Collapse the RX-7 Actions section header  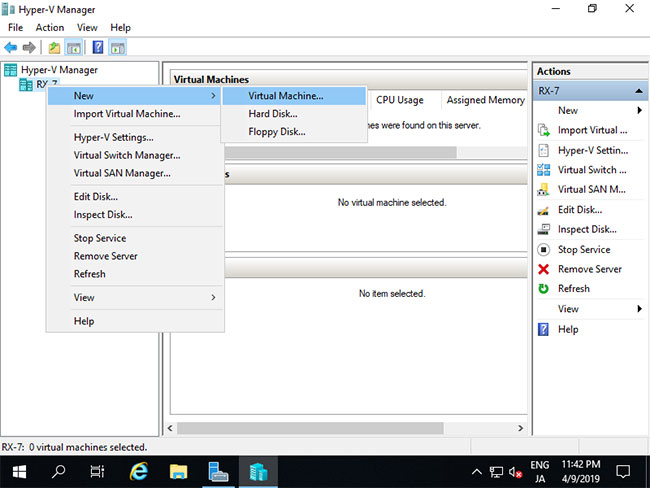point(639,91)
